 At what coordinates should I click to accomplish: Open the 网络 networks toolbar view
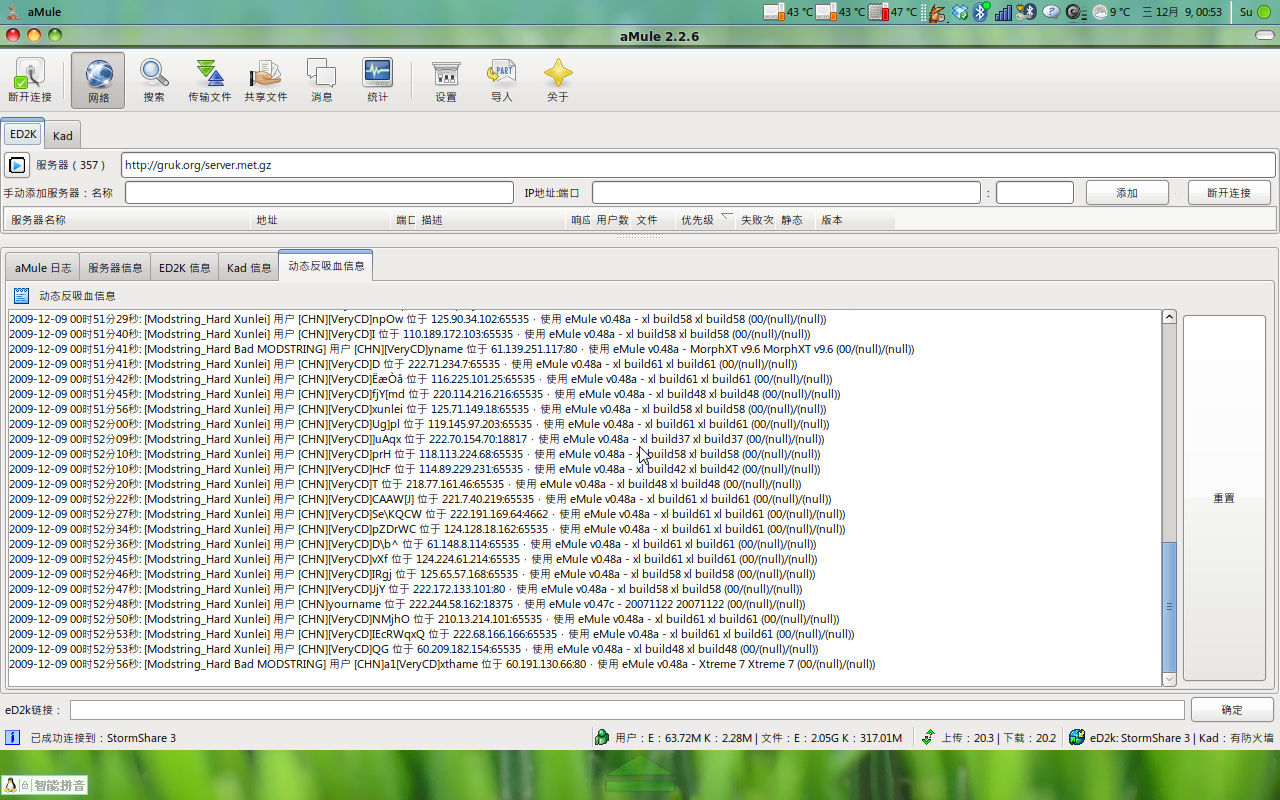(98, 81)
